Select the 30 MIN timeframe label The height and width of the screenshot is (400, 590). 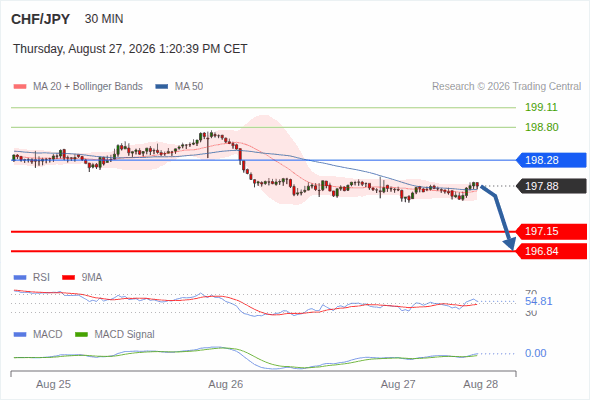pyautogui.click(x=104, y=19)
